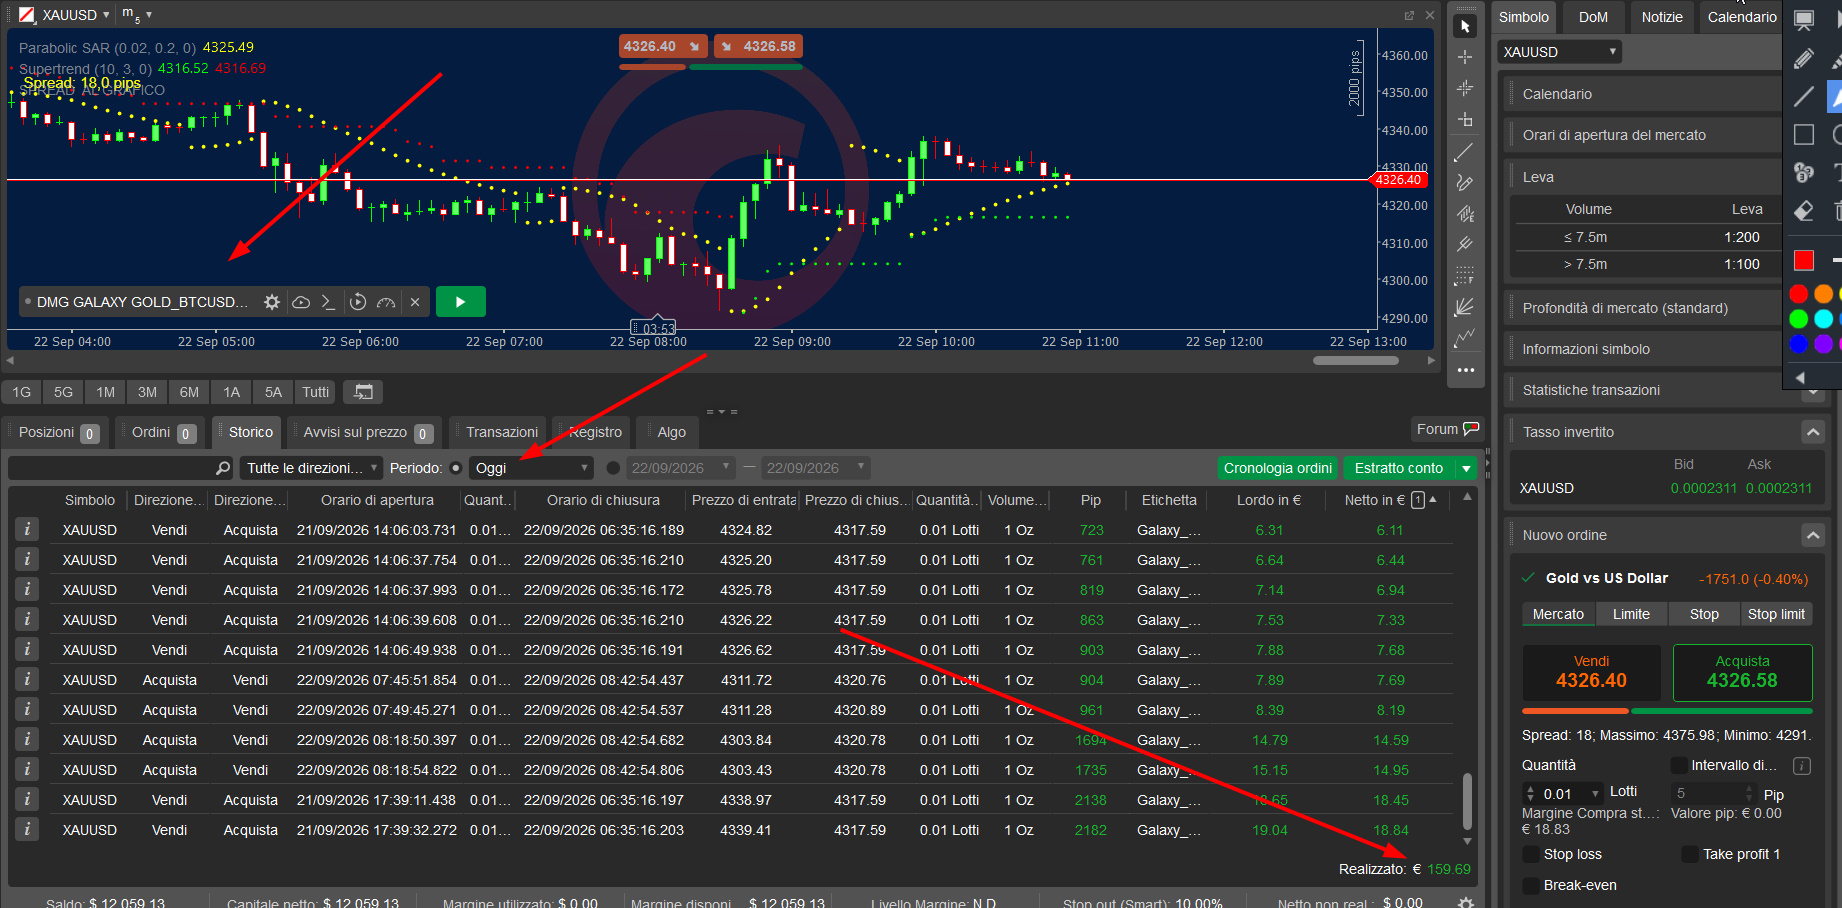1842x908 pixels.
Task: Select rectangle shape in annotation palette
Action: (1804, 134)
